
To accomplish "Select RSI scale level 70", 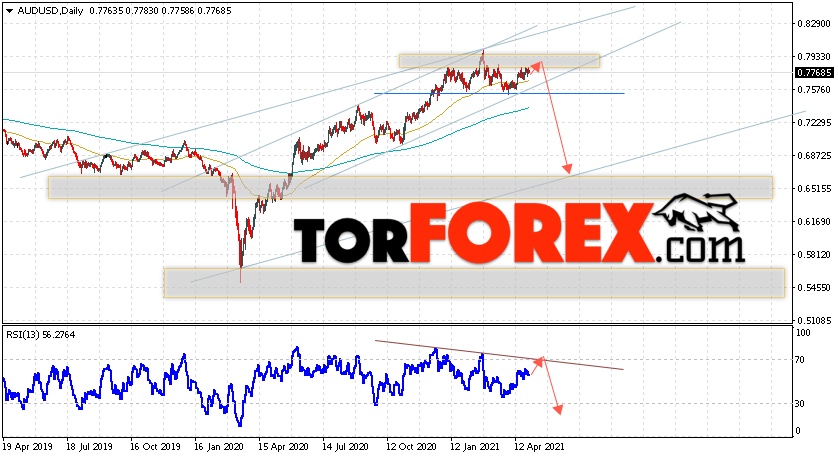I will tap(800, 360).
